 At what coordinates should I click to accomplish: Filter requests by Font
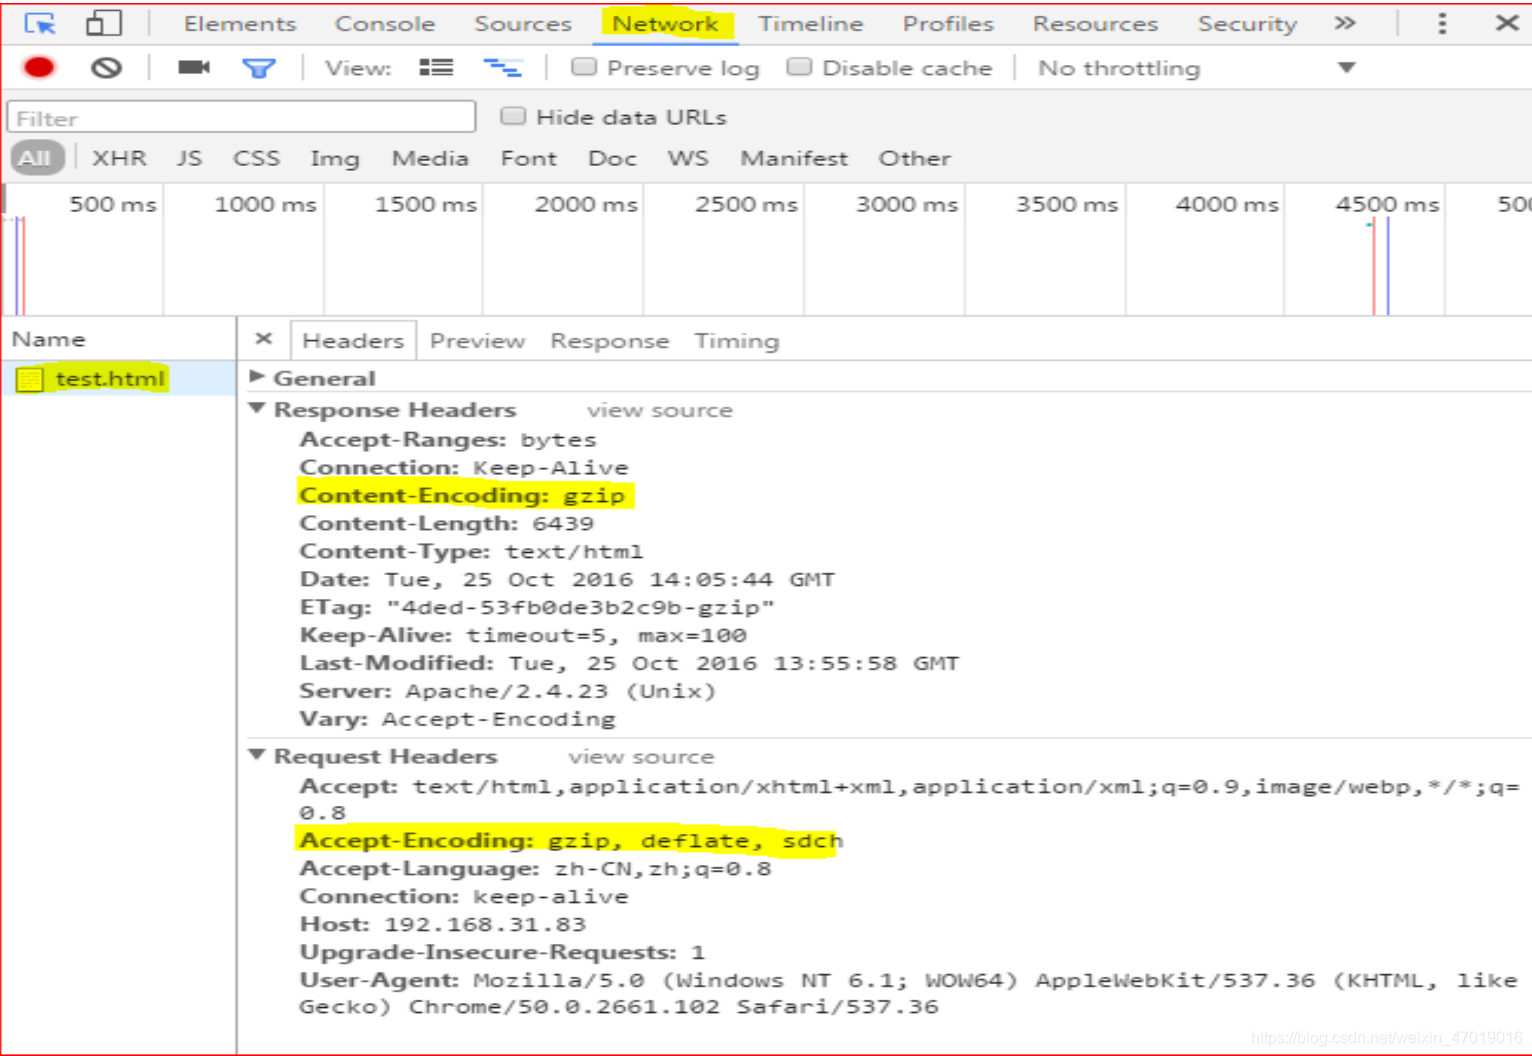(x=529, y=158)
